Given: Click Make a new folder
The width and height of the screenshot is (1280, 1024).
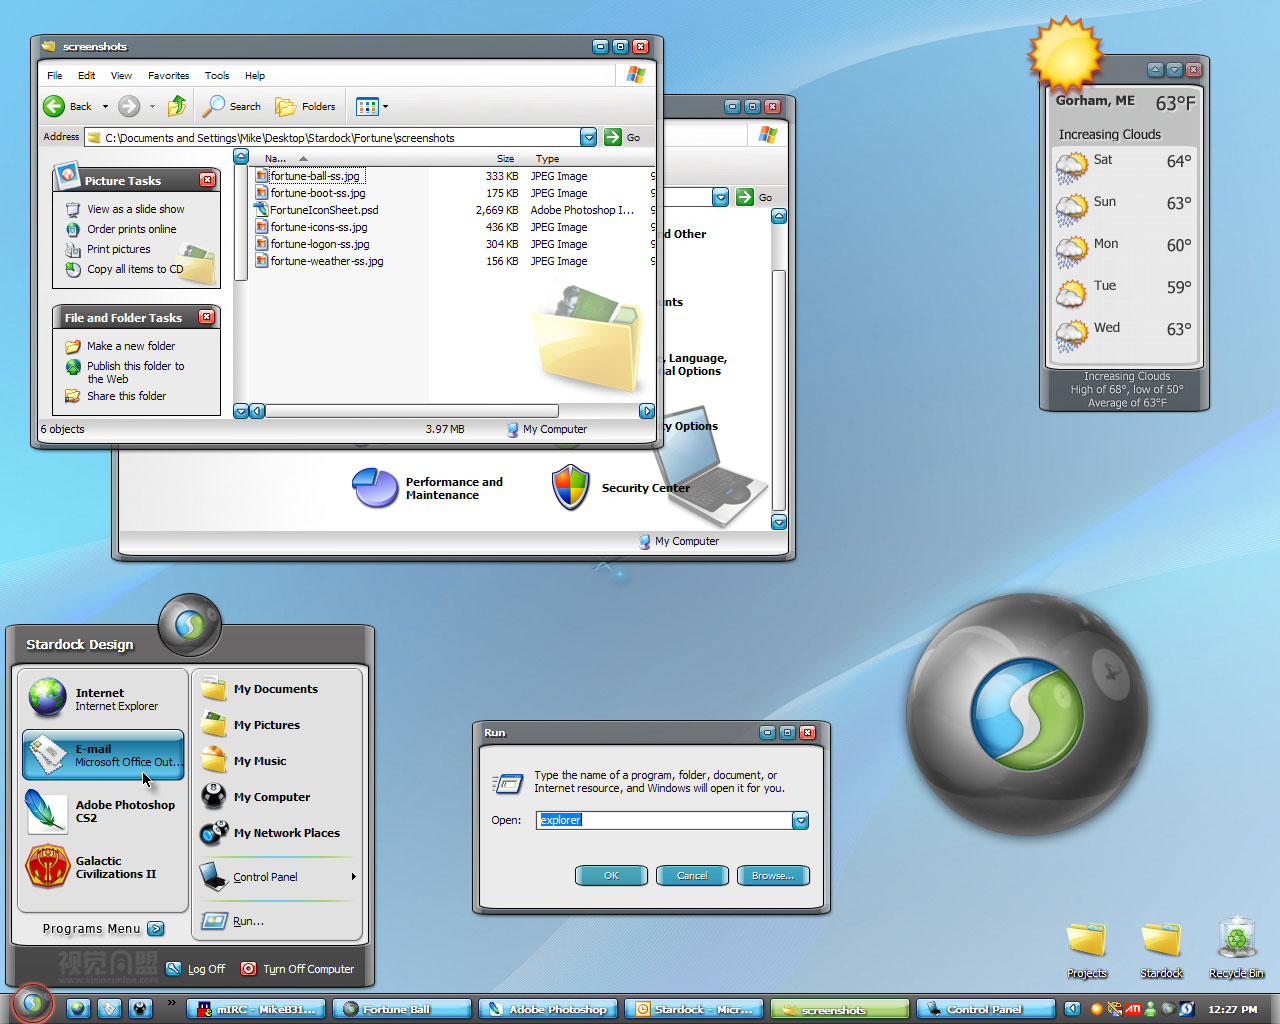Looking at the screenshot, I should 120,346.
